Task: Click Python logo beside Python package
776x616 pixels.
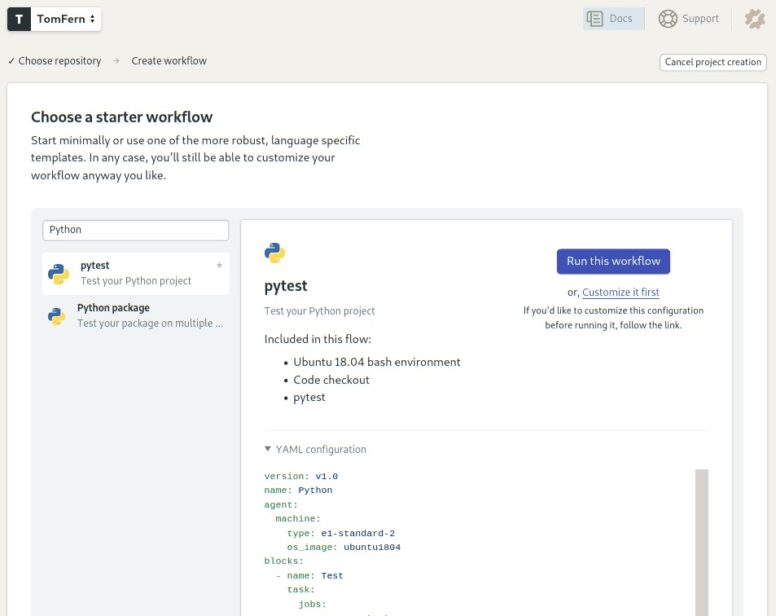Action: click(x=56, y=316)
